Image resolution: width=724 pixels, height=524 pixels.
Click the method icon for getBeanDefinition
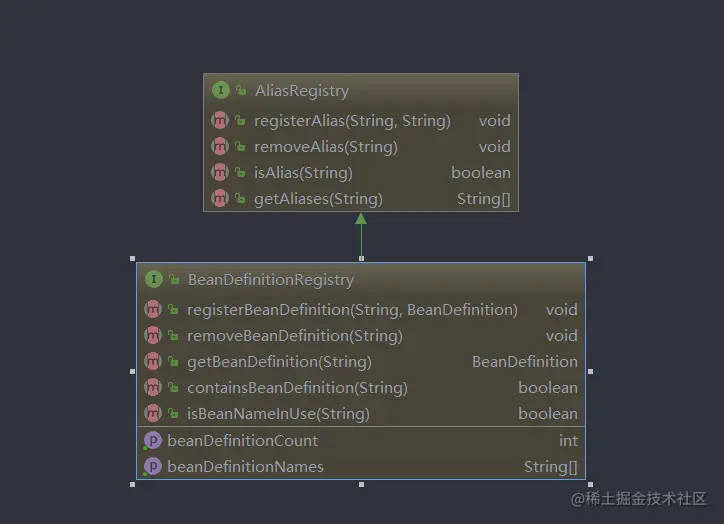tap(153, 361)
